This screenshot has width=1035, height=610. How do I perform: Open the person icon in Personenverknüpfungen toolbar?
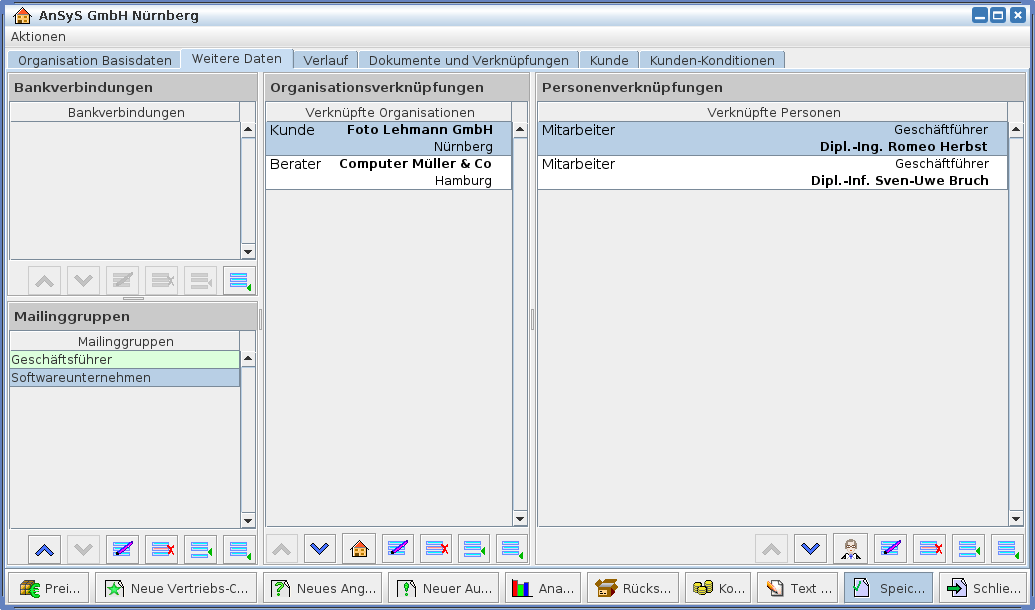pos(850,548)
